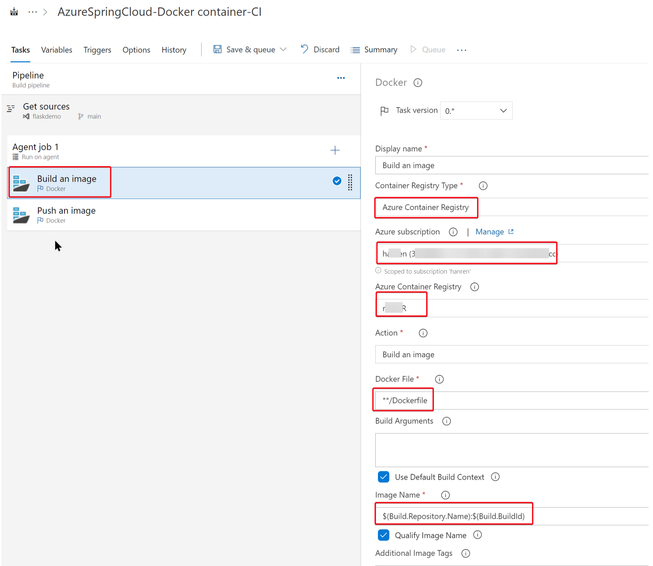Select the Push an image task

click(x=184, y=214)
